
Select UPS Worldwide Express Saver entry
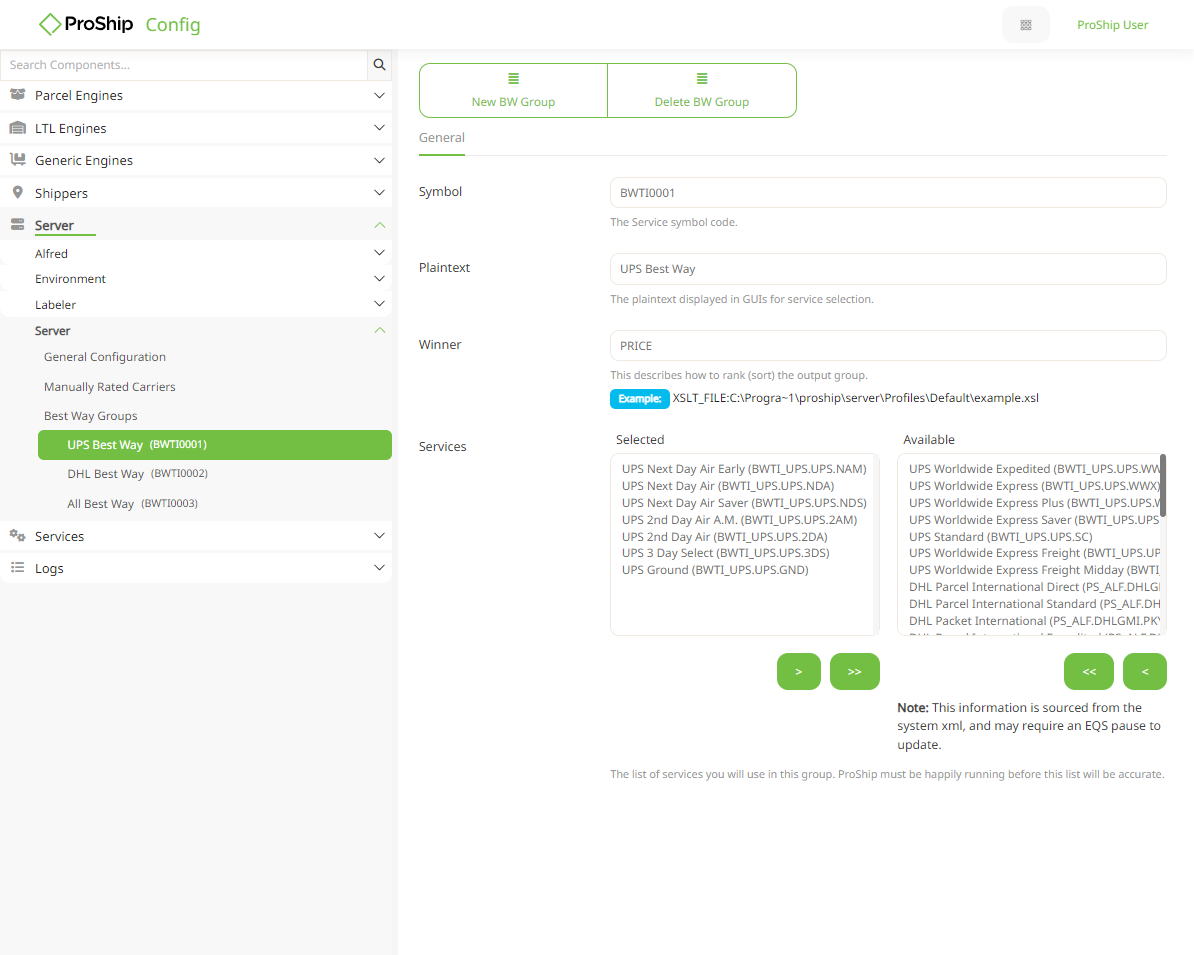(x=1034, y=520)
